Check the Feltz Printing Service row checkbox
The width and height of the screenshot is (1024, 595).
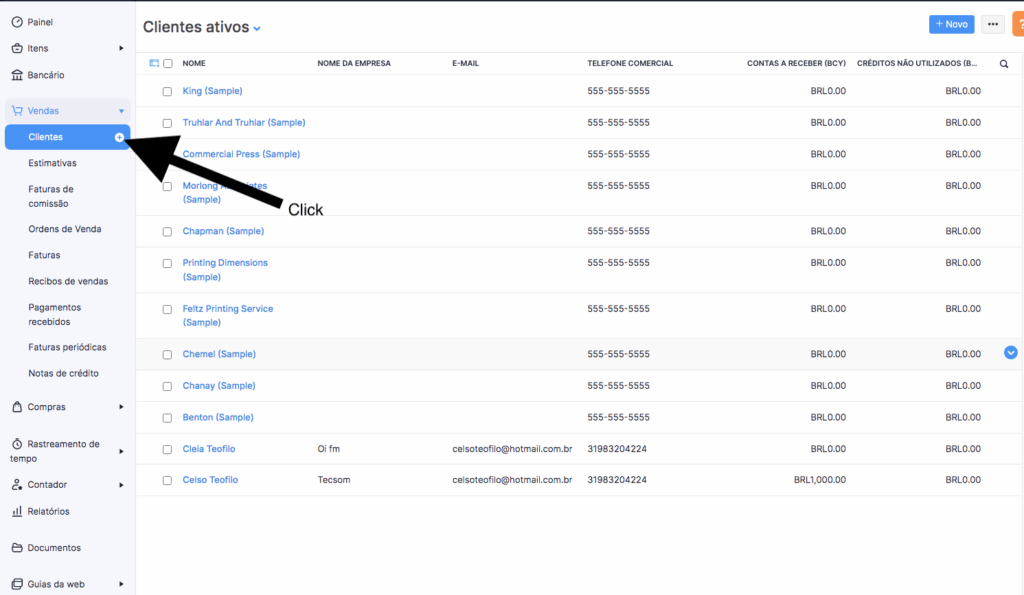coord(167,310)
